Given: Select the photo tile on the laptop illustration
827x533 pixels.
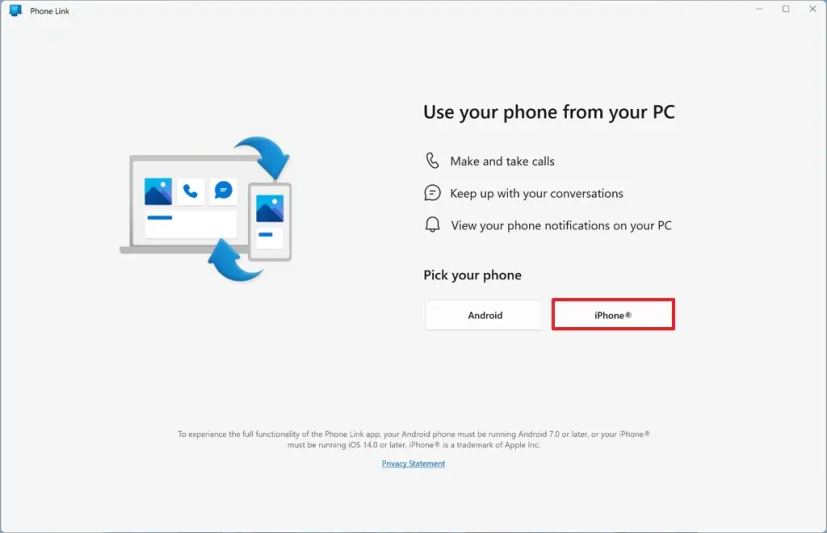Looking at the screenshot, I should point(158,191).
